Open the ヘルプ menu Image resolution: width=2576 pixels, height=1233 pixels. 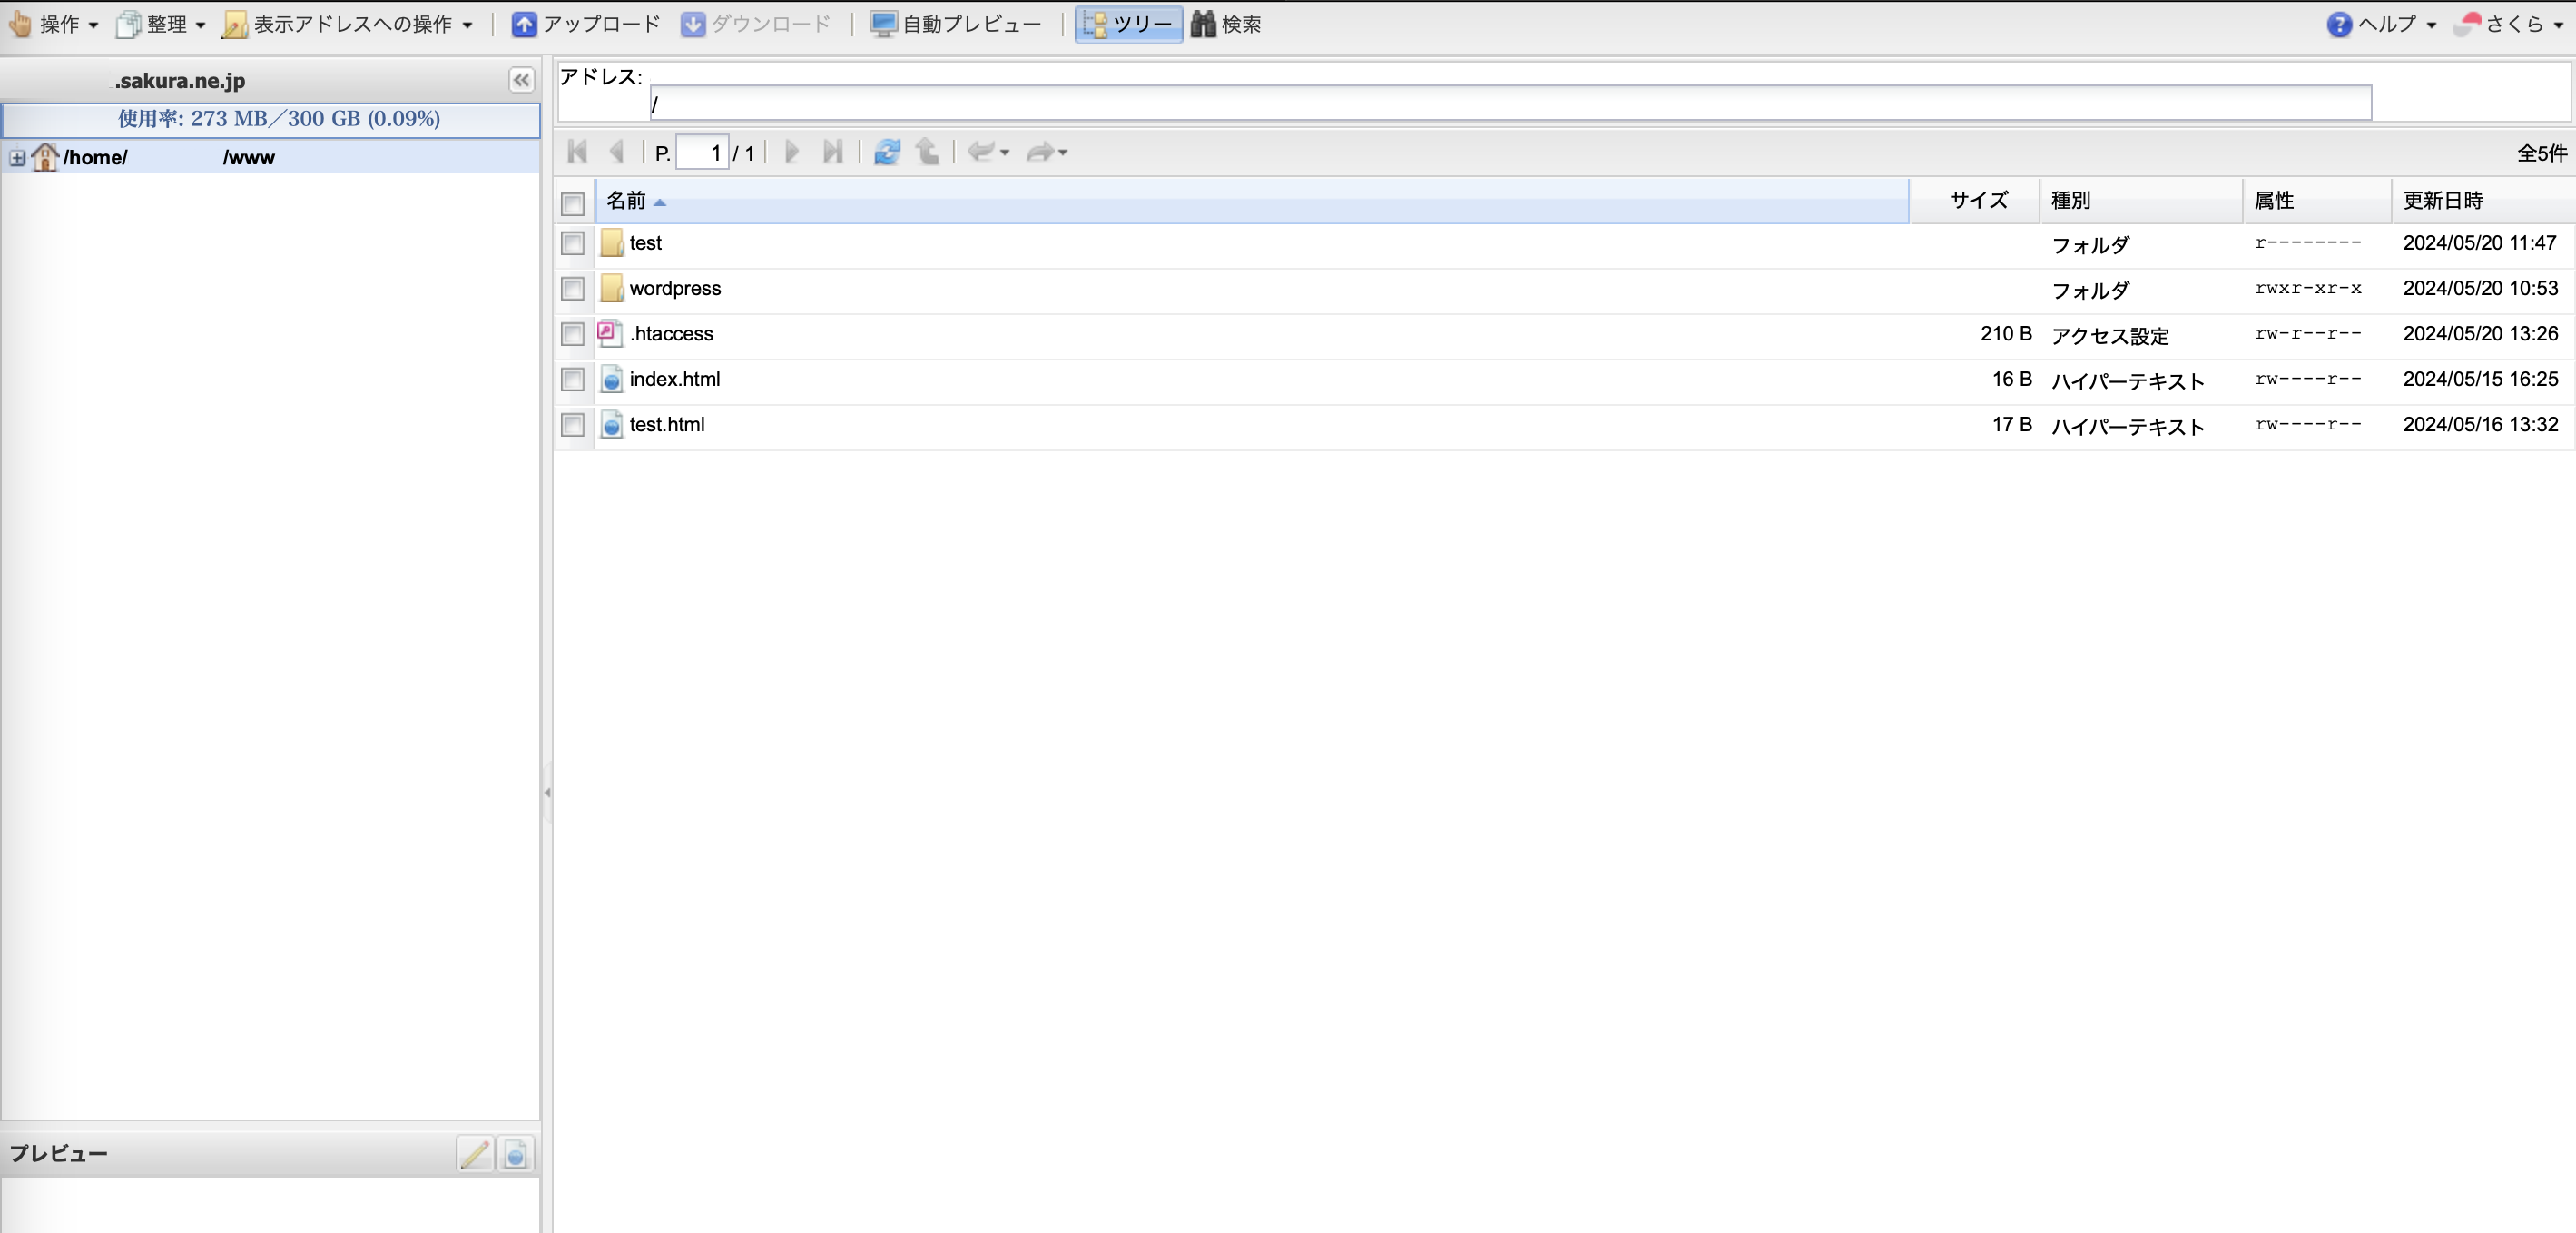click(x=2383, y=24)
